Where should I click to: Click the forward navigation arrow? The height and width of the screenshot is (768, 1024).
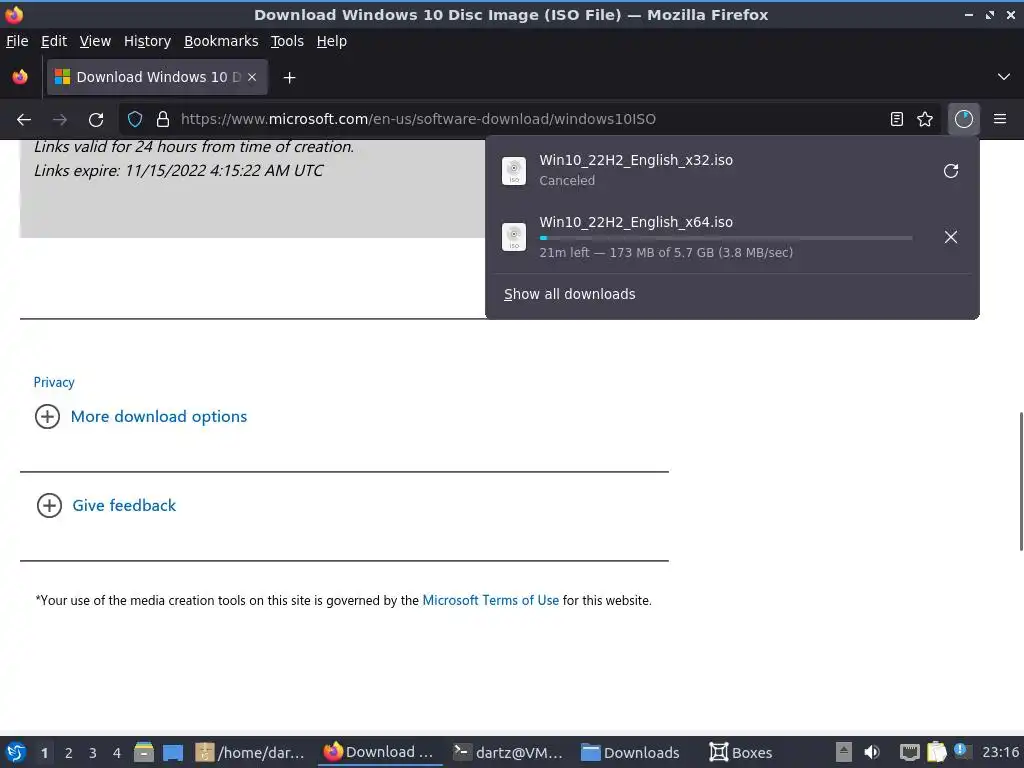point(60,120)
